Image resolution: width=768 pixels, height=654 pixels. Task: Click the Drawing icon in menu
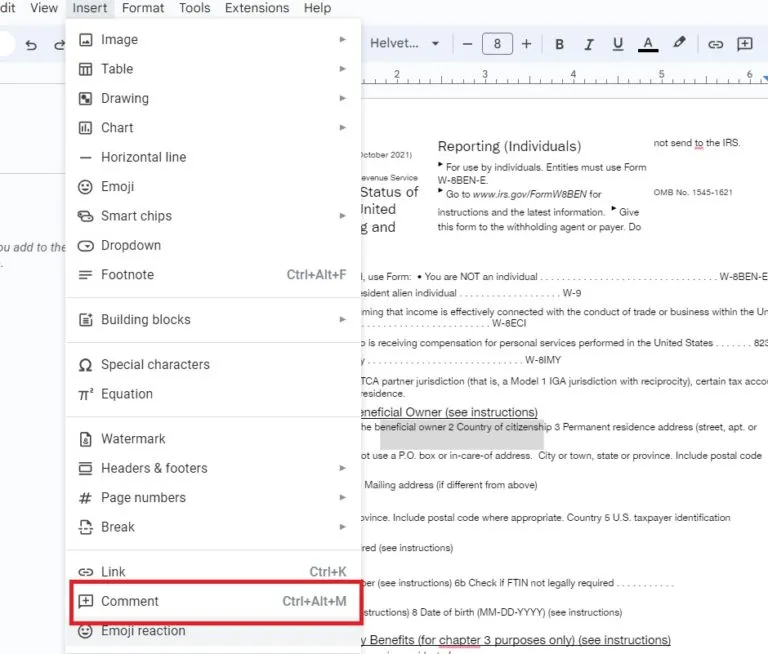pos(86,98)
